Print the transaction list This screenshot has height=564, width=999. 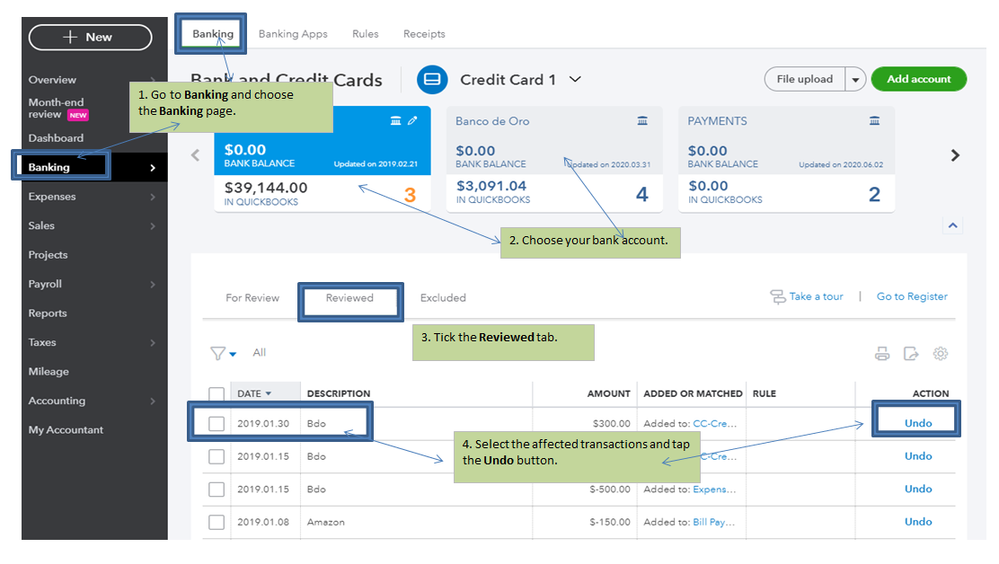882,354
